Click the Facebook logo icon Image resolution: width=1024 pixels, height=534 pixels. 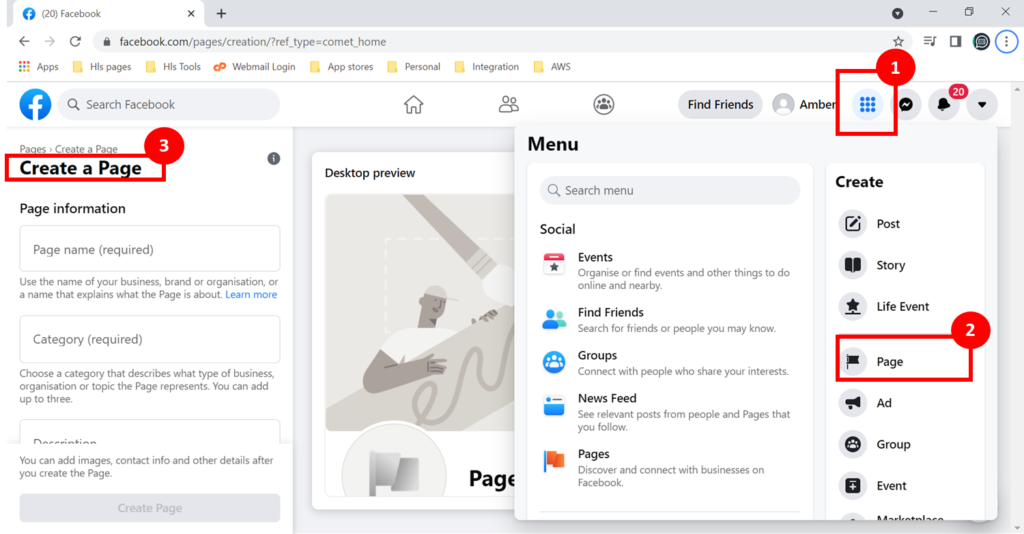coord(35,104)
